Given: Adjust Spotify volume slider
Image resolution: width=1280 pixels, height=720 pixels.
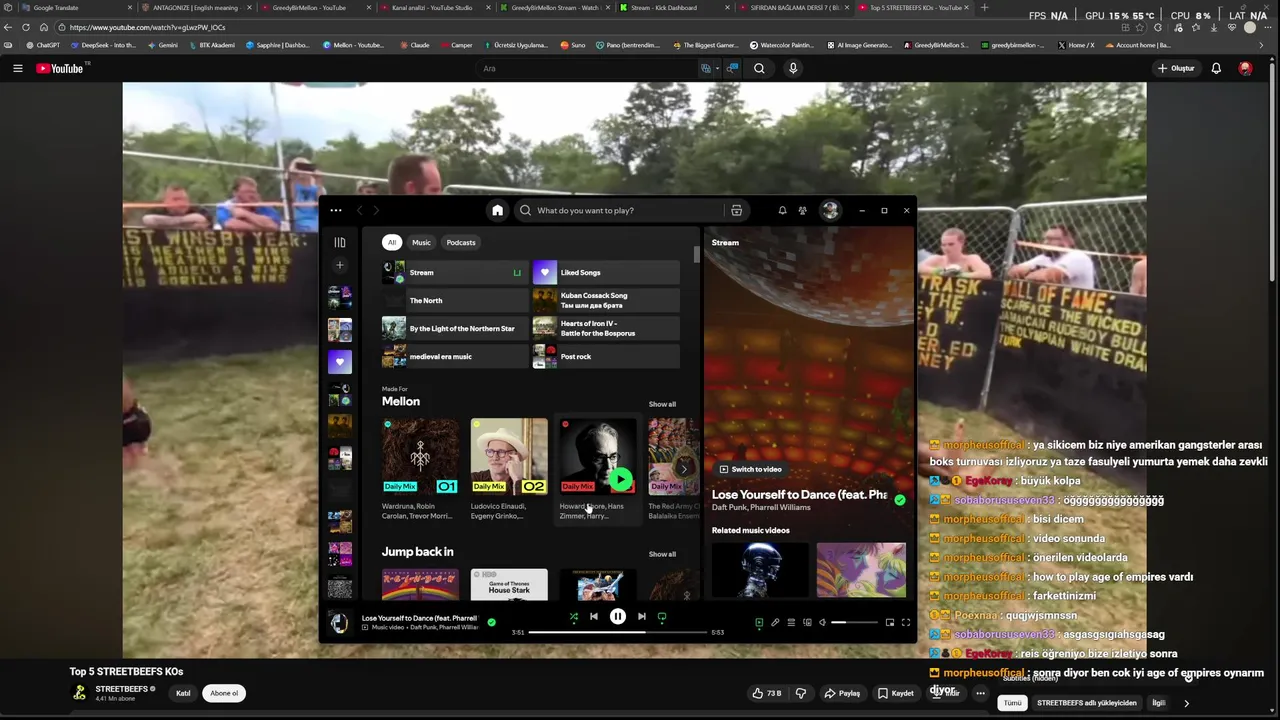Looking at the screenshot, I should [x=853, y=622].
